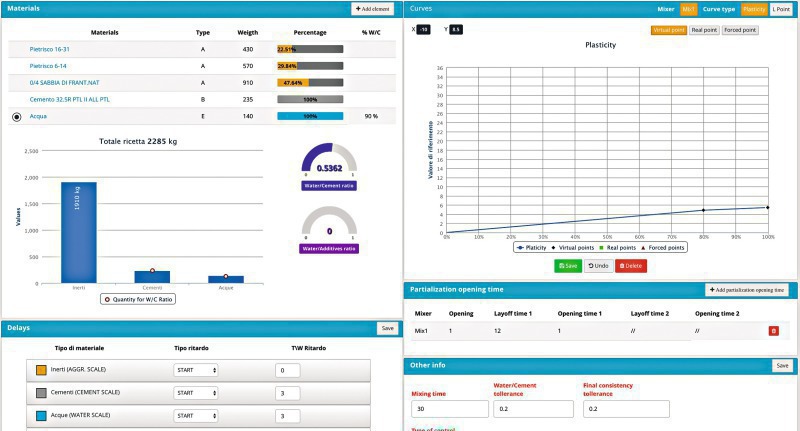This screenshot has width=800, height=431.
Task: Click the virtual point at 80% on curve
Action: pos(704,210)
